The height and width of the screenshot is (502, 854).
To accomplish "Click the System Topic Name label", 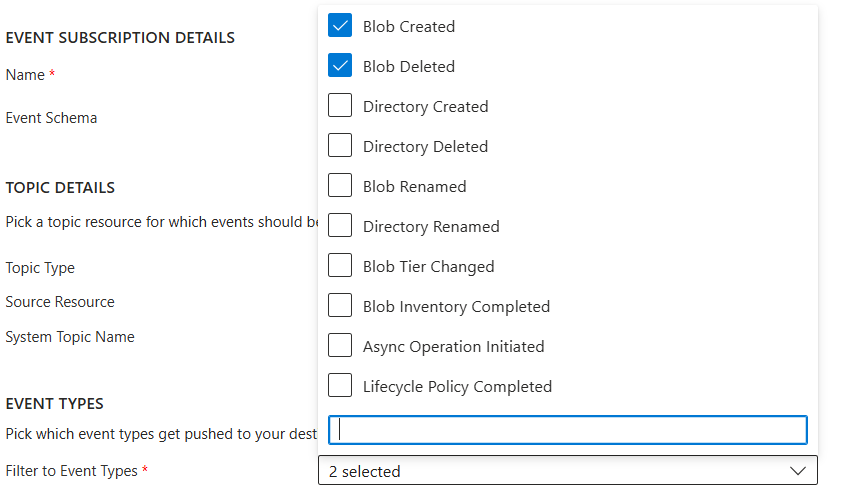I will [x=70, y=337].
